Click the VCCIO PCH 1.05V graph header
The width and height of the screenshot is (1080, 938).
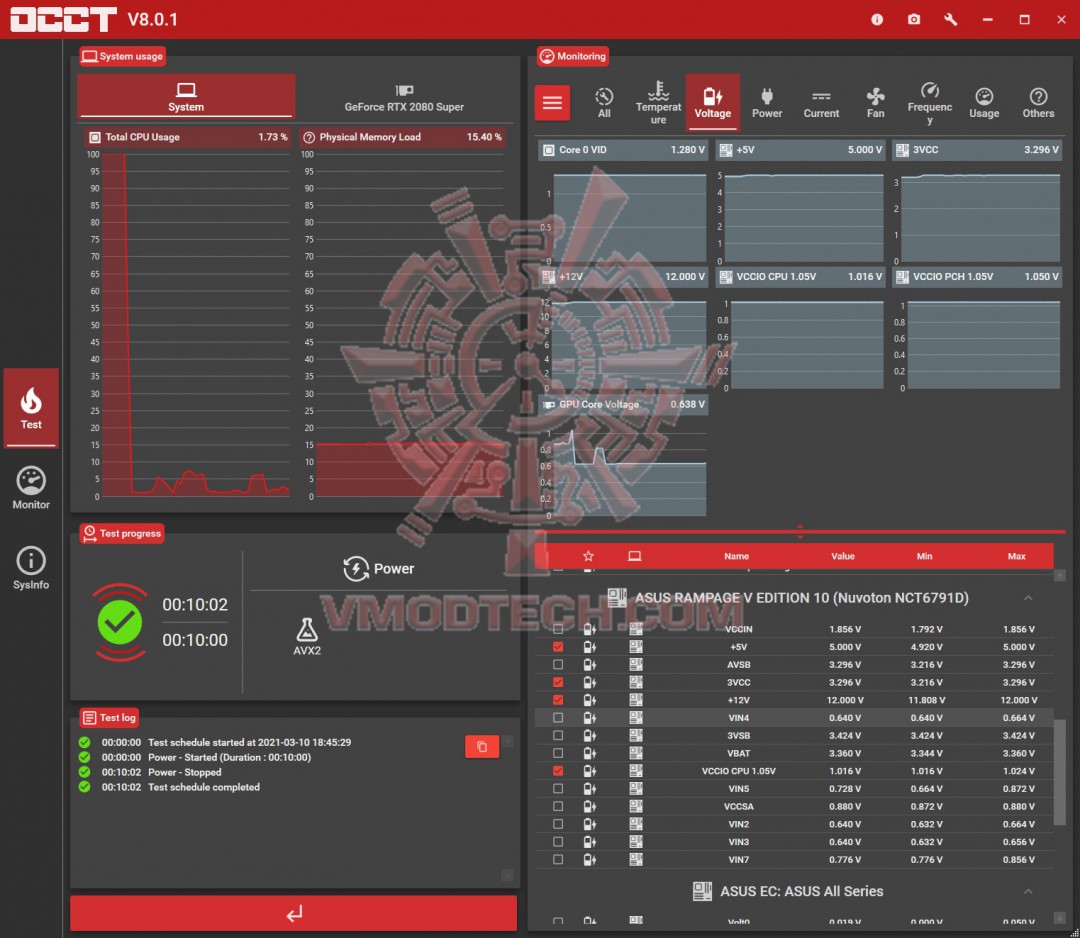pyautogui.click(x=977, y=276)
